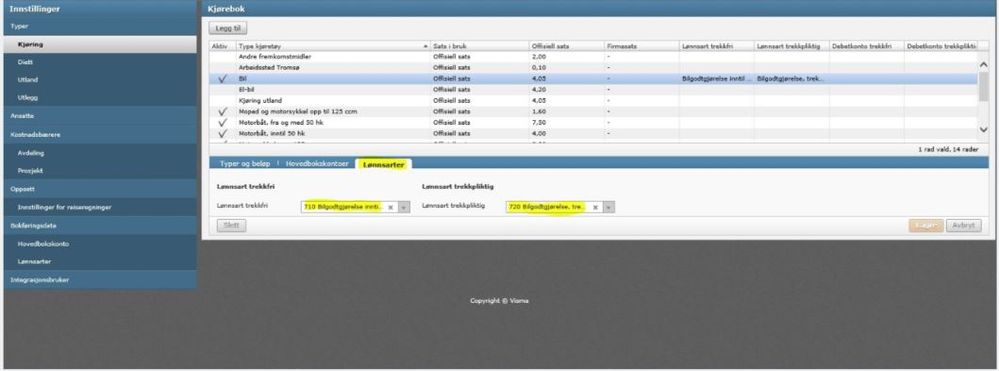Open Kjøring in the sidebar
Screen dimensions: 999x371
100,45
